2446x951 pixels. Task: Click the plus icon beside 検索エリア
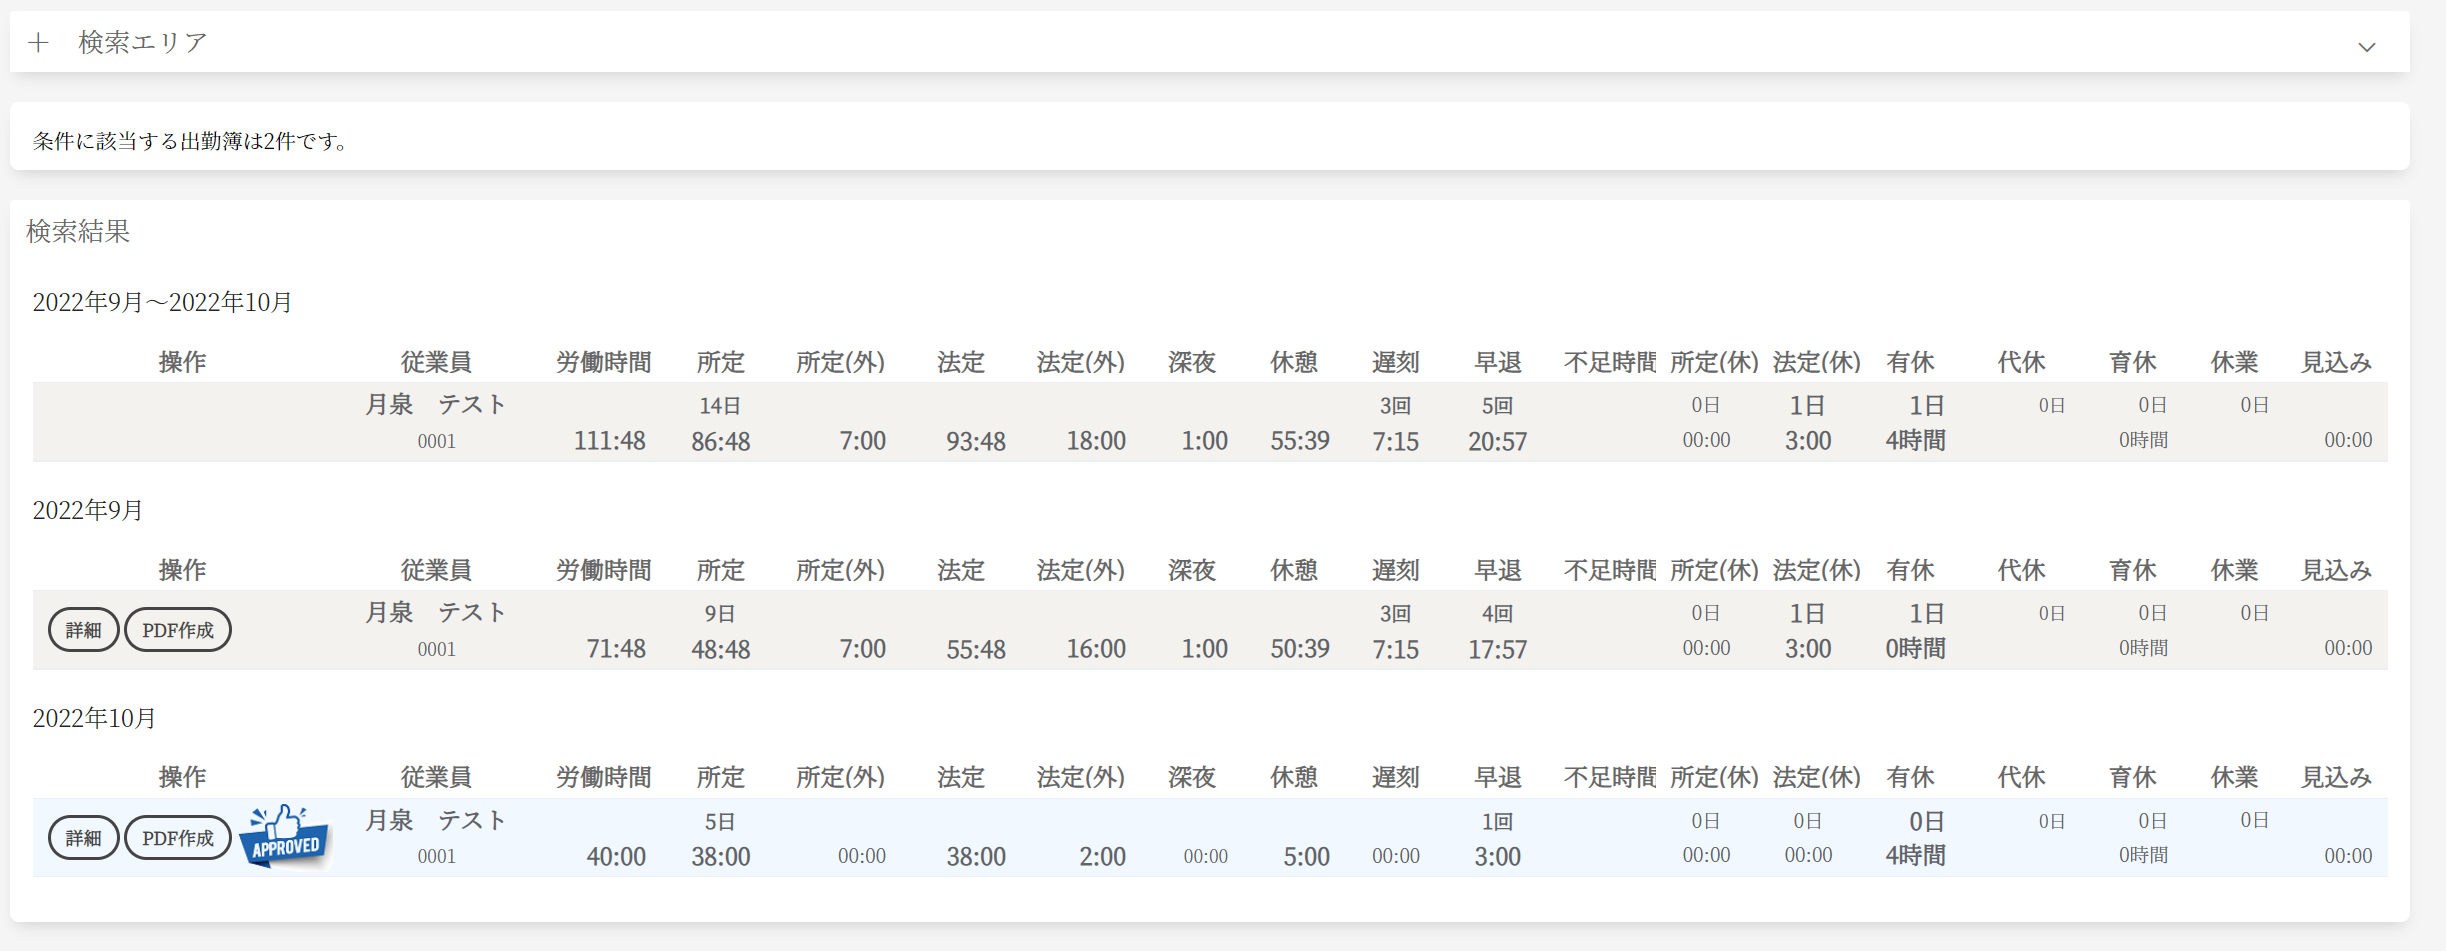(x=39, y=43)
